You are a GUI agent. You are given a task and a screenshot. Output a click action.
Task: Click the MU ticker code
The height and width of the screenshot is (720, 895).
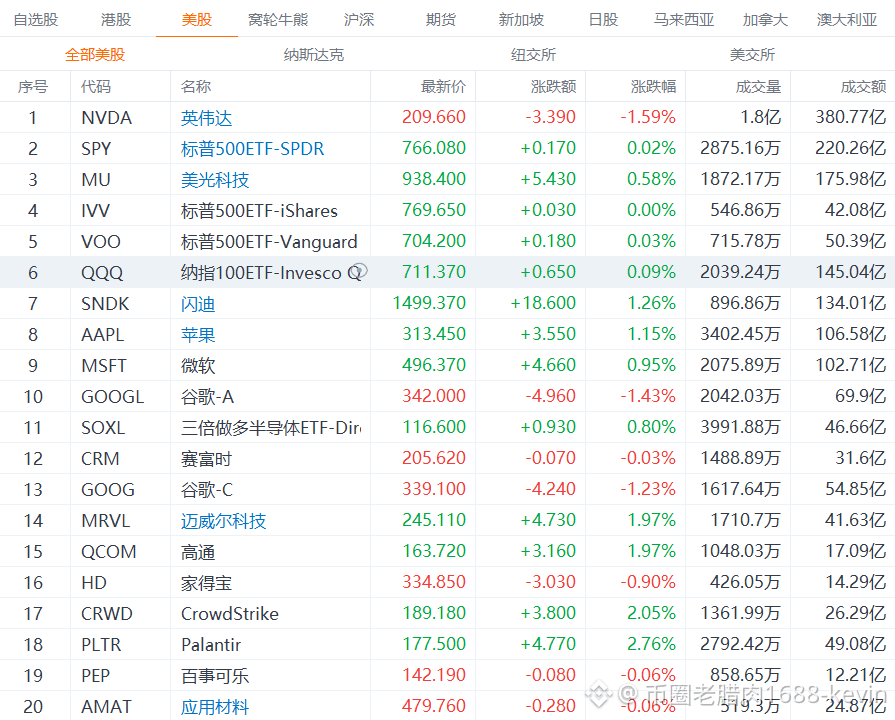[x=95, y=179]
